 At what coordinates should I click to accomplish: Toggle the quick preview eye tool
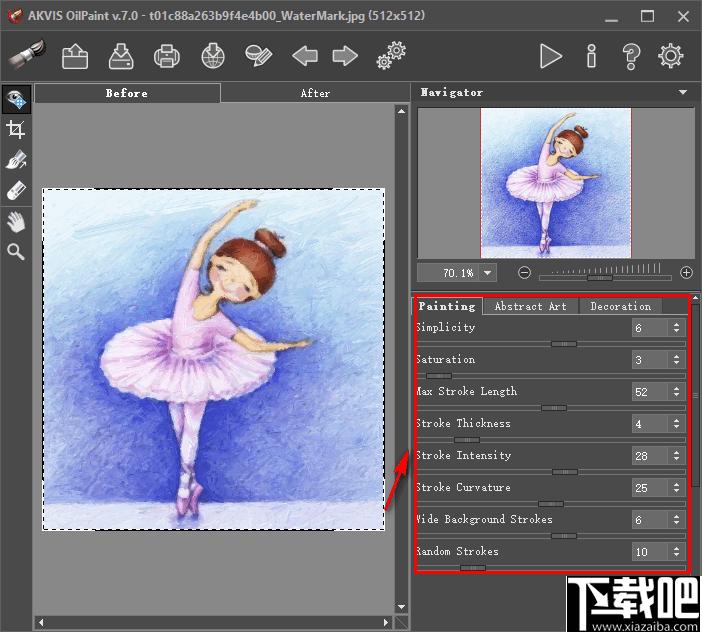pos(16,99)
